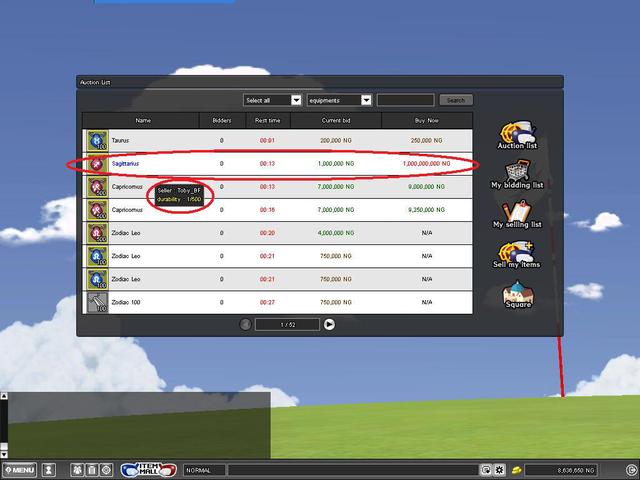Image resolution: width=640 pixels, height=480 pixels.
Task: Click the Sell my items icon
Action: point(517,250)
